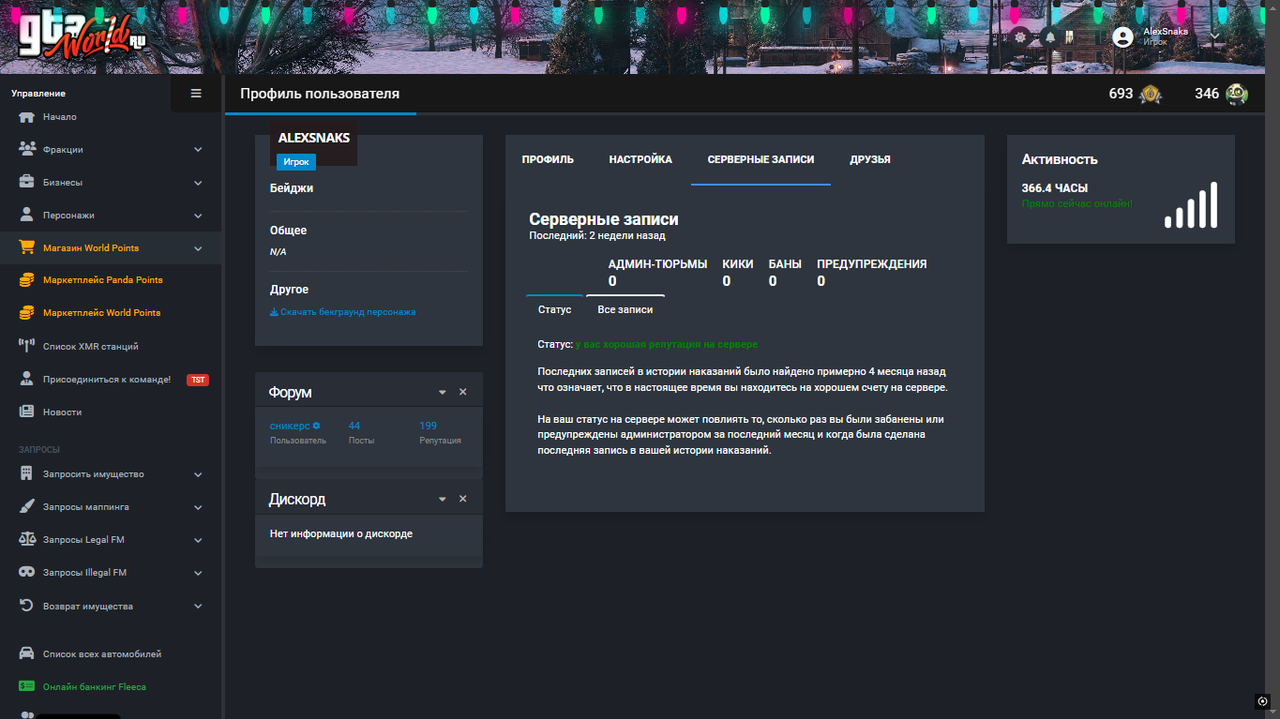Click the Запросить имущество building icon

[x=27, y=474]
